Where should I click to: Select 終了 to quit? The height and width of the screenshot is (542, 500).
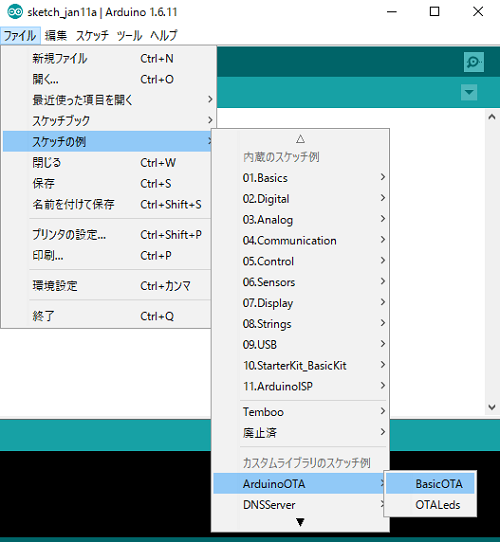107,316
